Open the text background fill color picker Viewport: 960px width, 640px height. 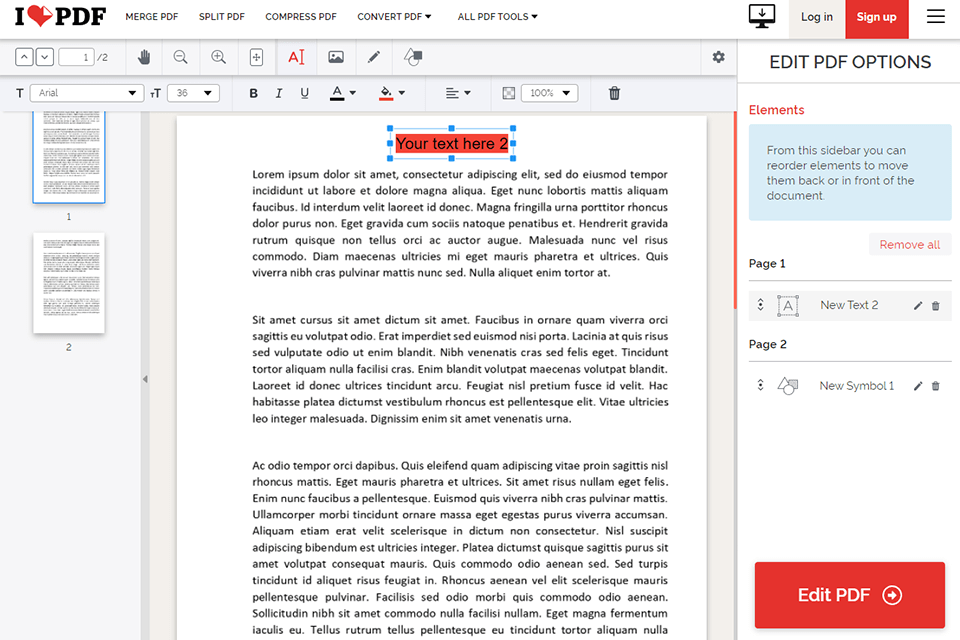tap(392, 93)
